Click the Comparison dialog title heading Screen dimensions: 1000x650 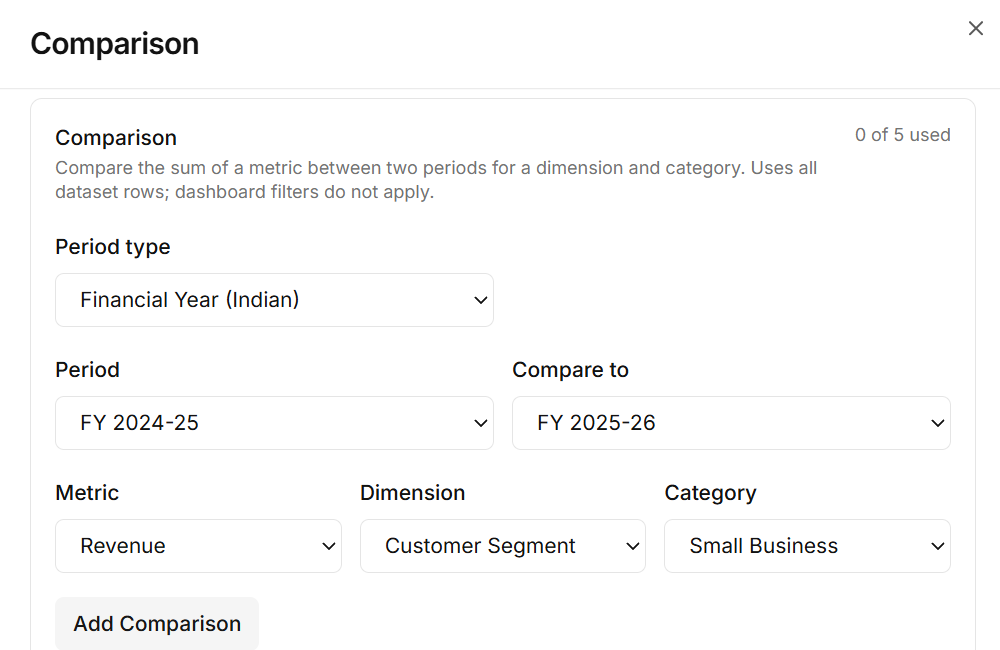pos(115,44)
